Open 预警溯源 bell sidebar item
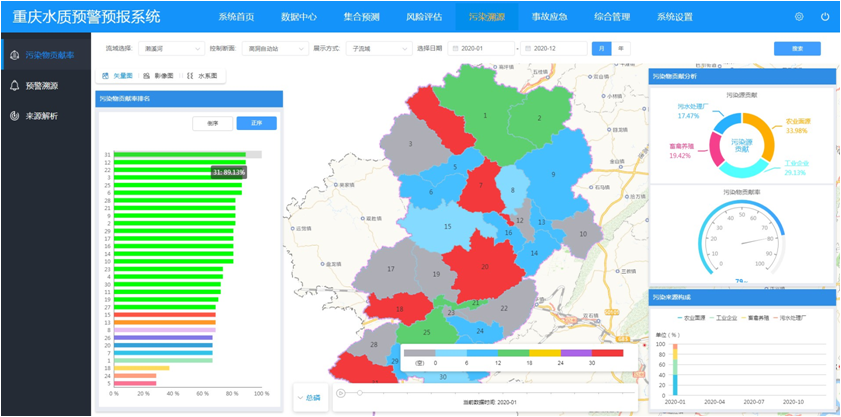This screenshot has height=417, width=841. point(41,86)
